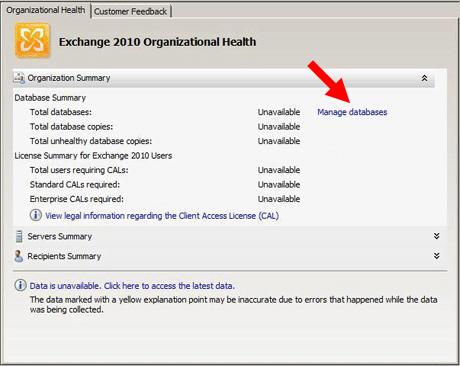
Task: Click the info icon beside Data is unavailable
Action: [x=20, y=285]
